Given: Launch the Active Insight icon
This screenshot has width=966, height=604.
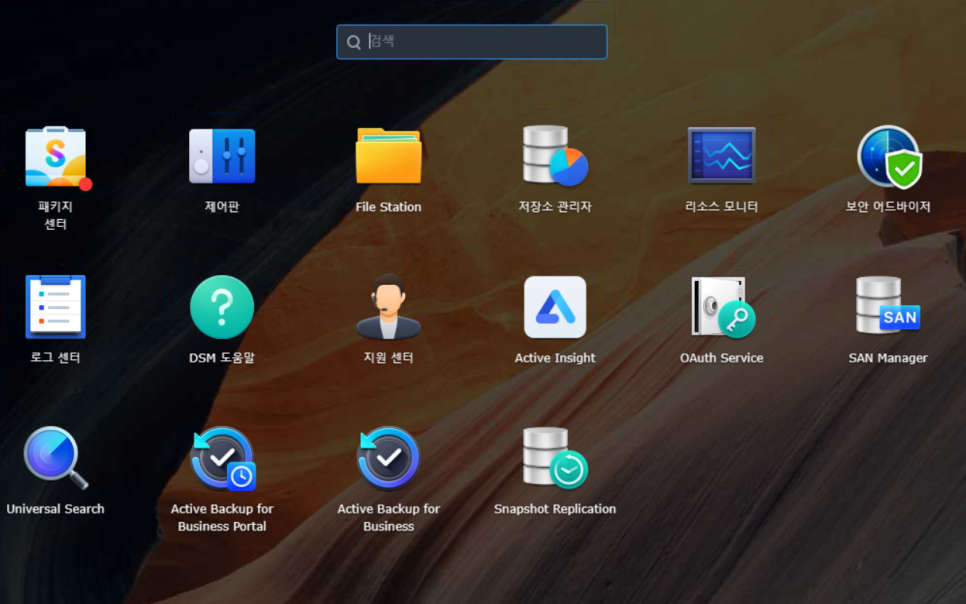Looking at the screenshot, I should coord(555,307).
